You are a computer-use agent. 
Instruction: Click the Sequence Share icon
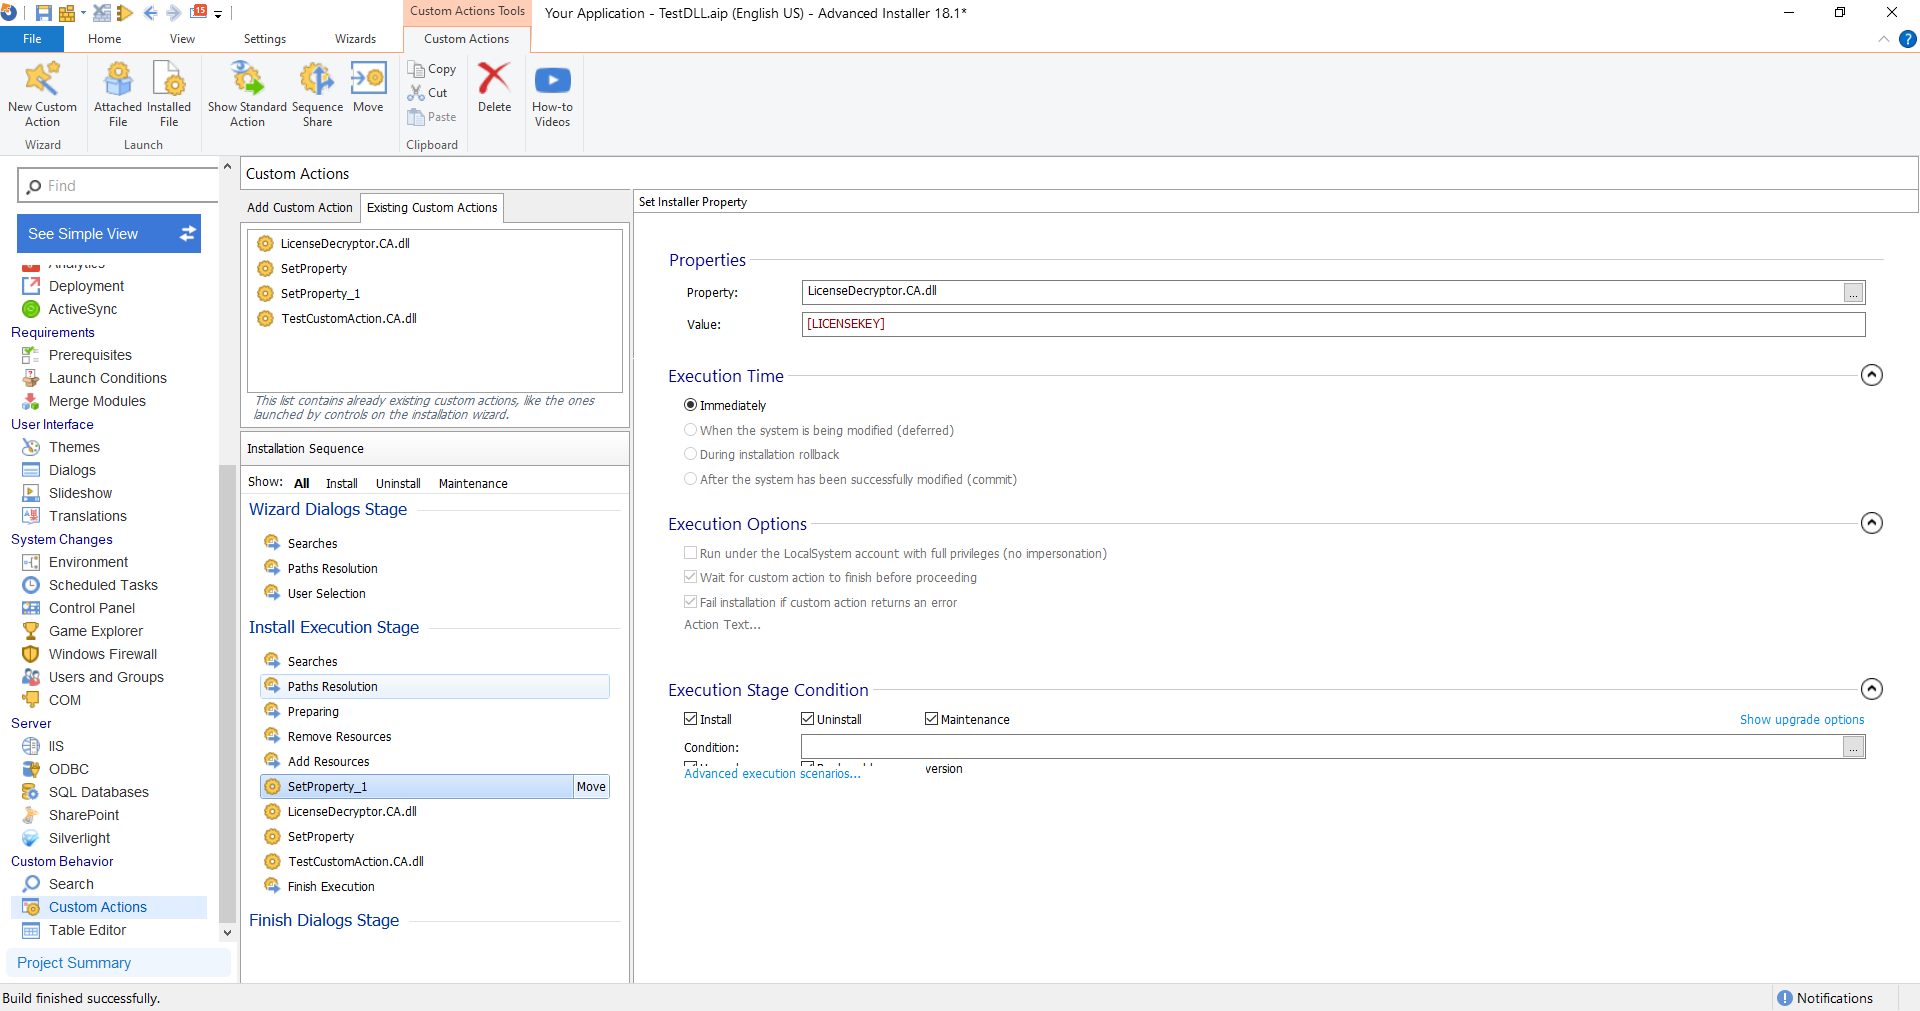click(317, 79)
